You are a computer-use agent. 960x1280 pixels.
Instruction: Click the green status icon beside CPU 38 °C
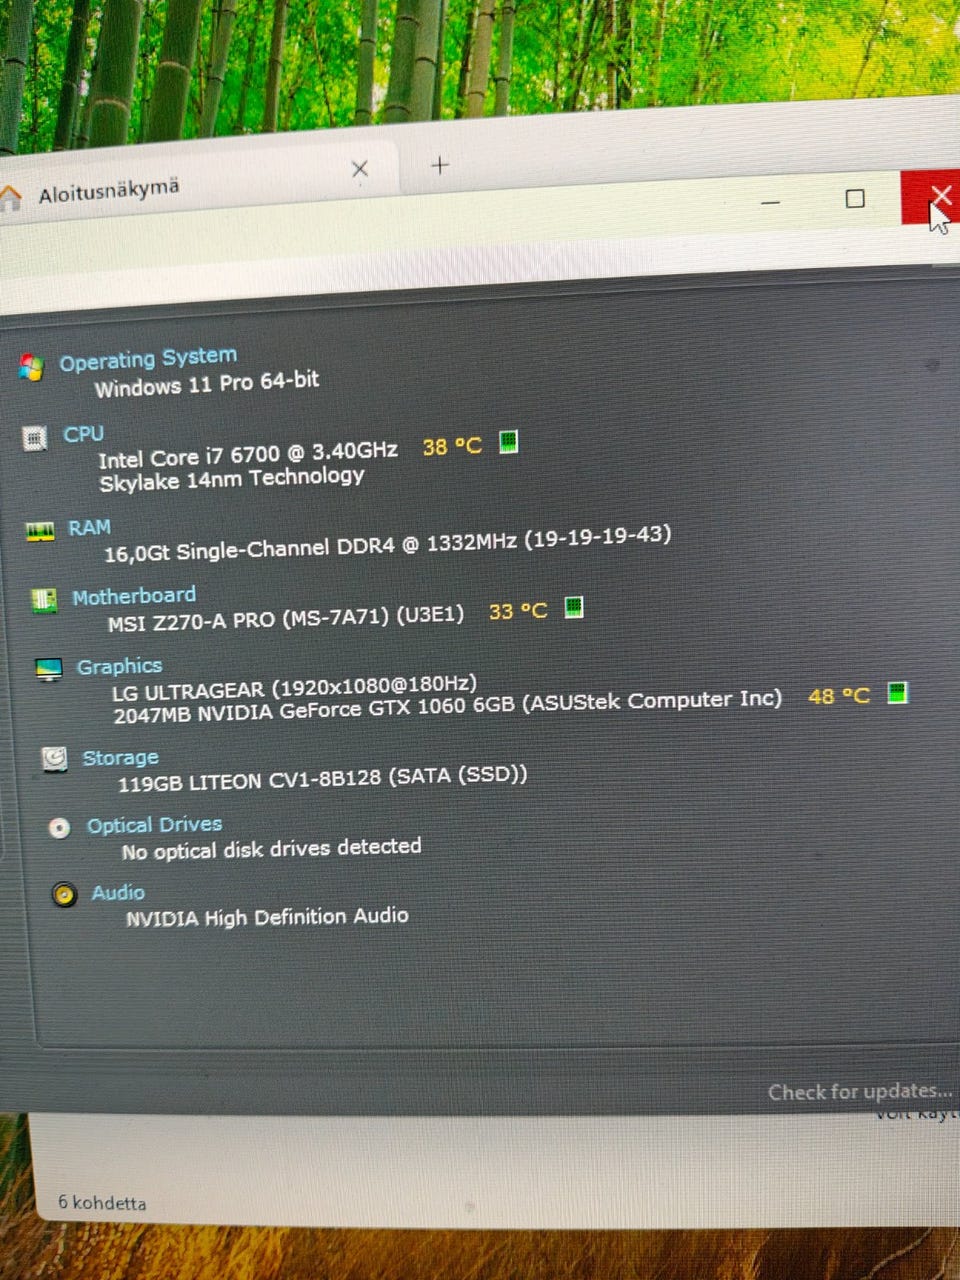[x=508, y=441]
